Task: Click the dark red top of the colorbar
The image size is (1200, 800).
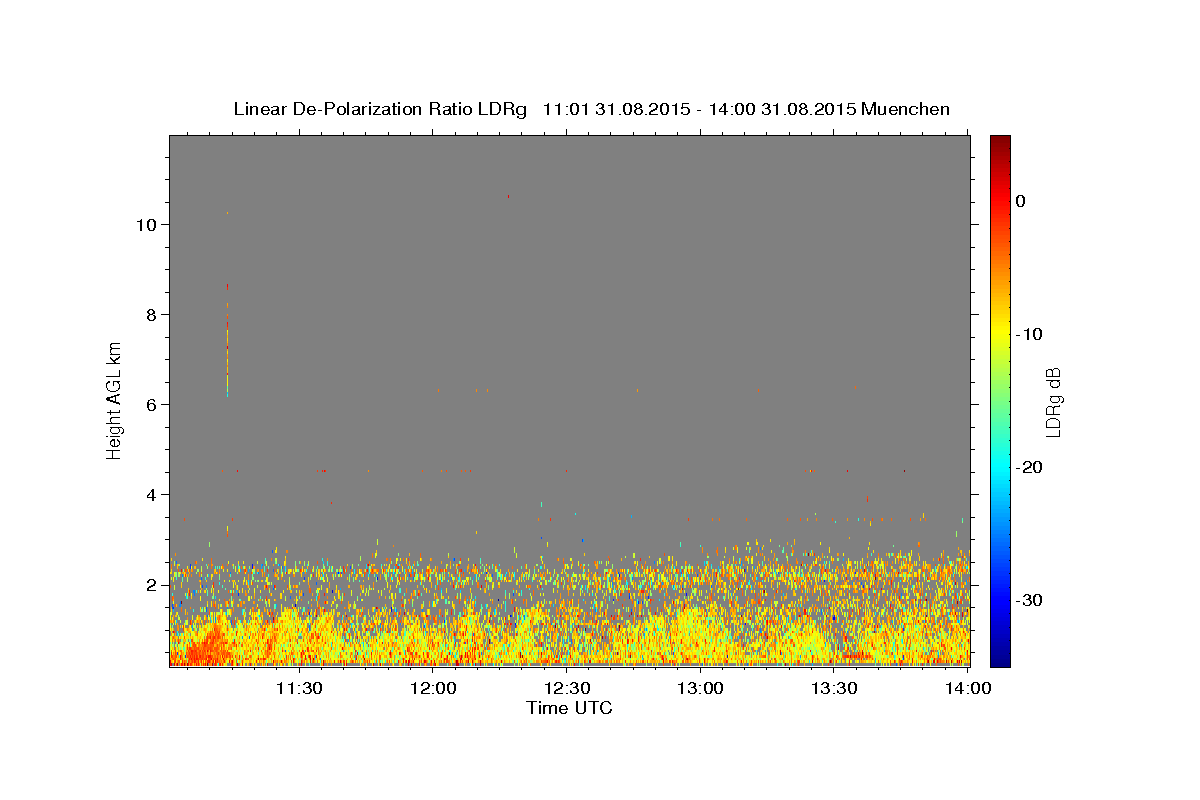Action: tap(1000, 143)
